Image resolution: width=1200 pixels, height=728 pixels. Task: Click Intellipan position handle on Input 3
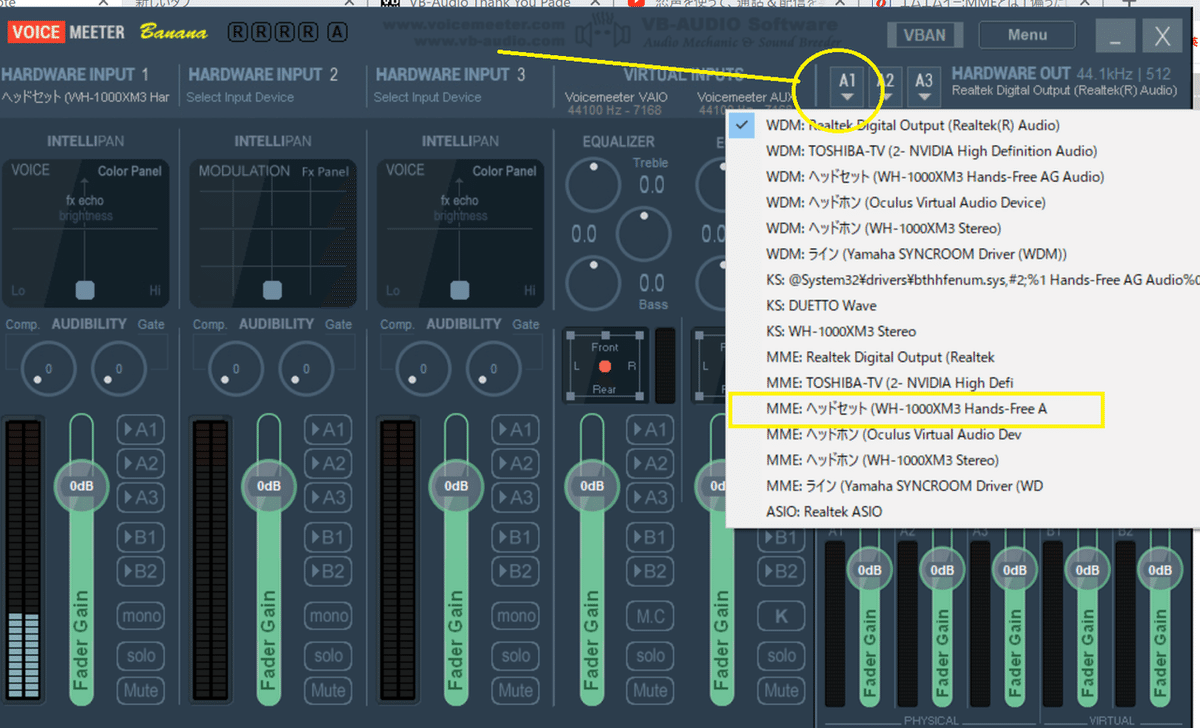459,290
